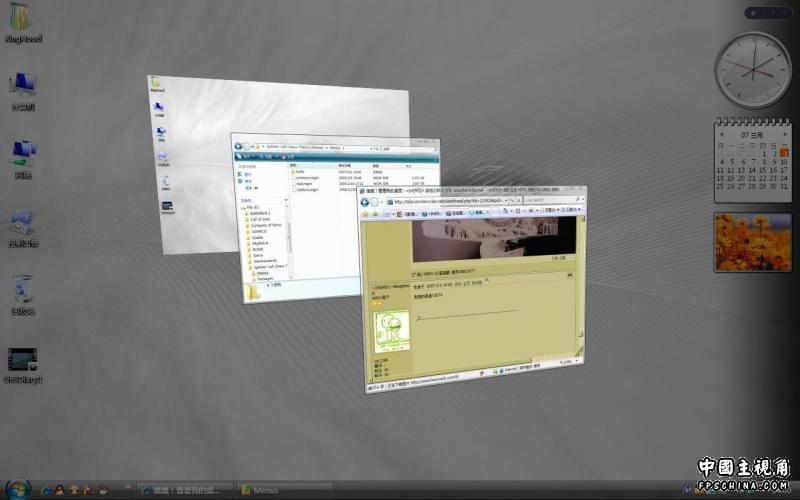Select Company of Heroes folder in tree
Viewport: 800px width, 500px height.
pyautogui.click(x=265, y=225)
